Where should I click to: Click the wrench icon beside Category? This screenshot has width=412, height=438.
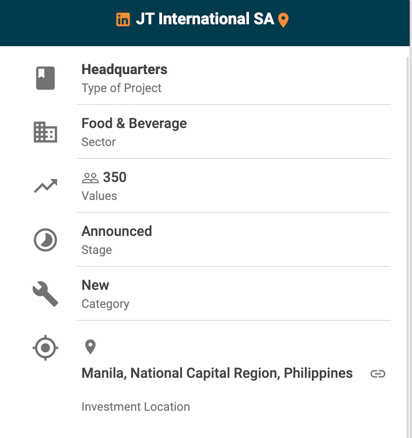pyautogui.click(x=45, y=294)
